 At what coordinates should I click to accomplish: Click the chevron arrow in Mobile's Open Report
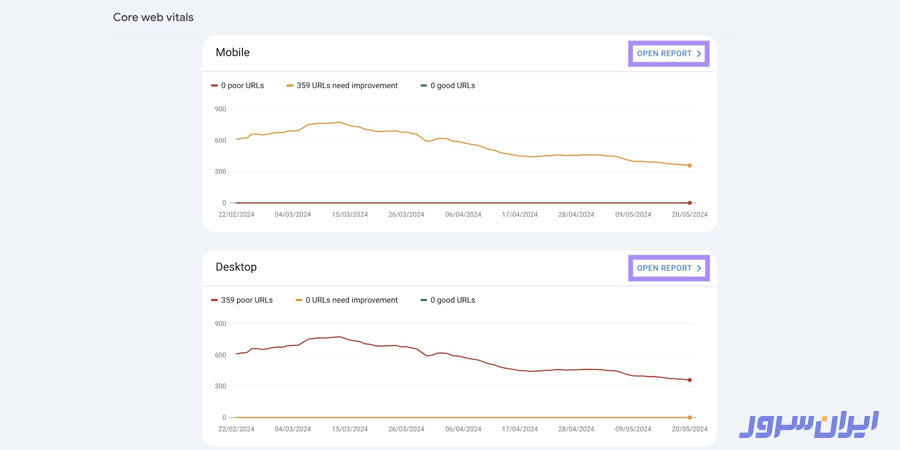point(699,54)
